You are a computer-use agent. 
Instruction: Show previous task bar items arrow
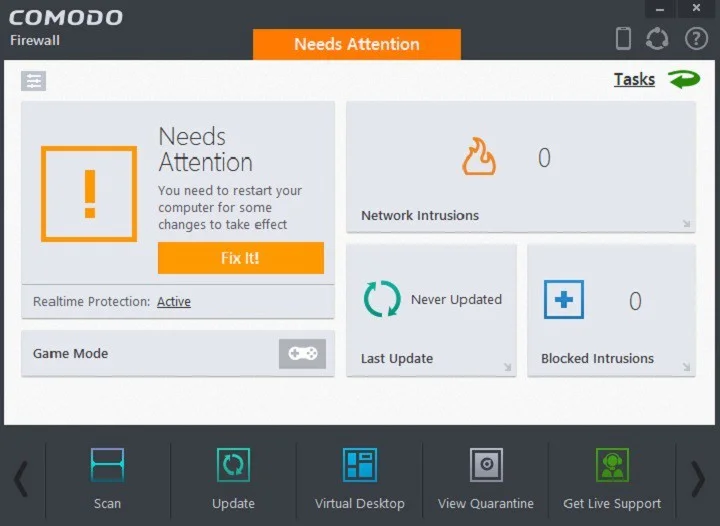click(22, 479)
